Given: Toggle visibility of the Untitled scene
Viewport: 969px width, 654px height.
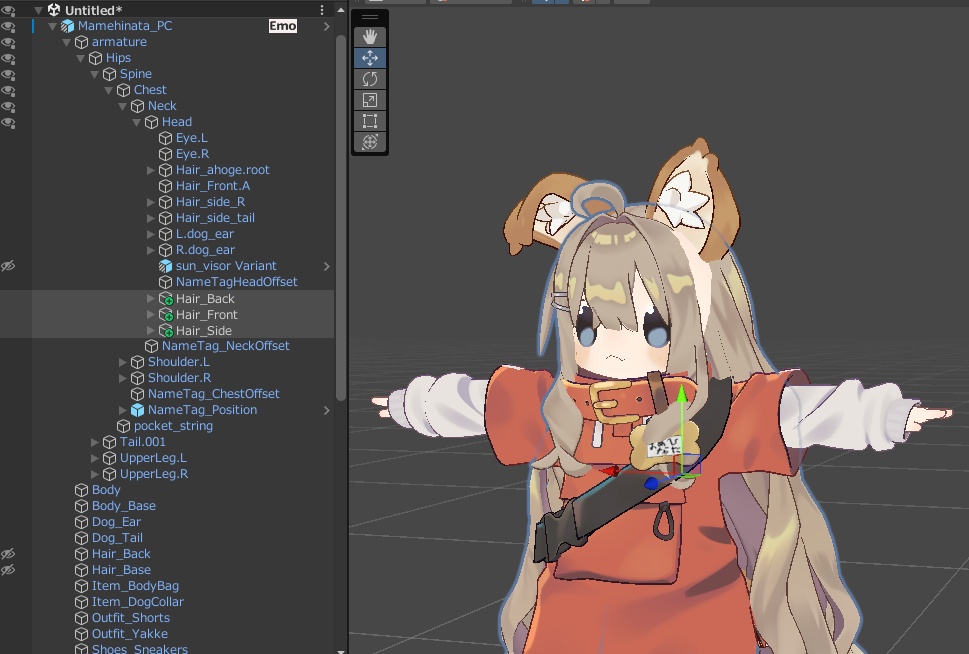Looking at the screenshot, I should click(8, 10).
